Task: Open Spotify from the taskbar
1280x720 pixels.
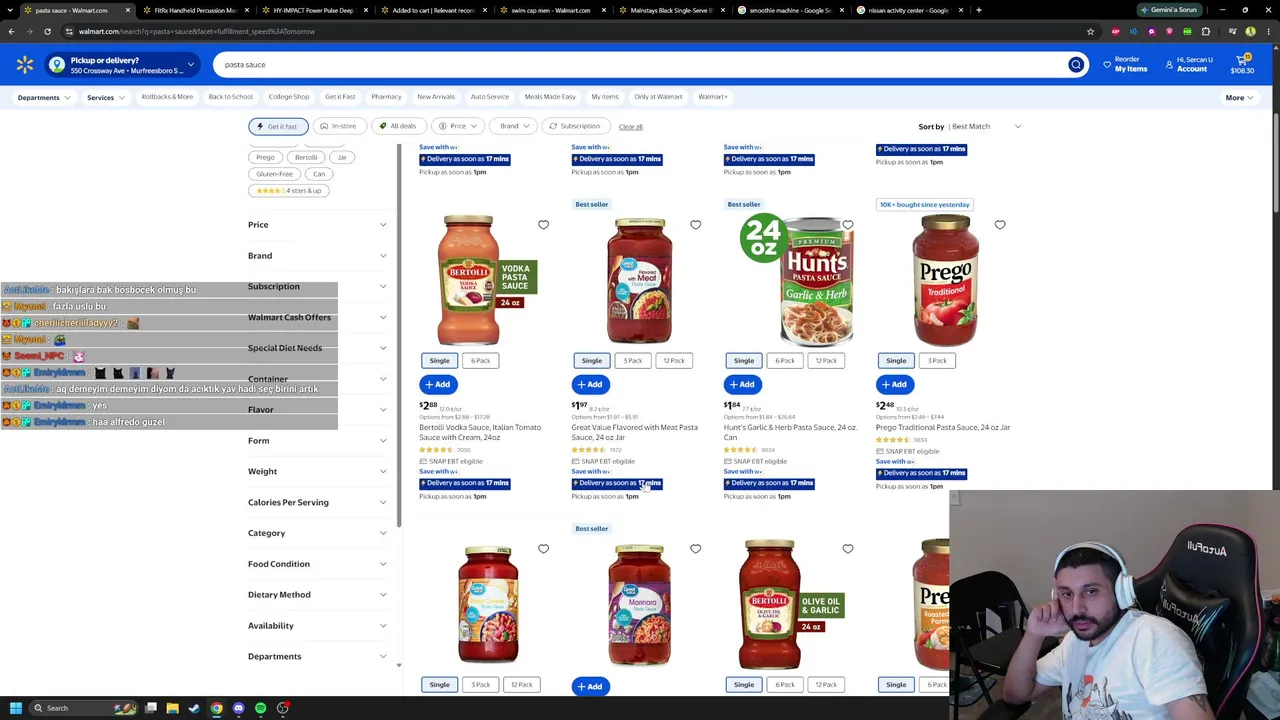Action: click(260, 708)
